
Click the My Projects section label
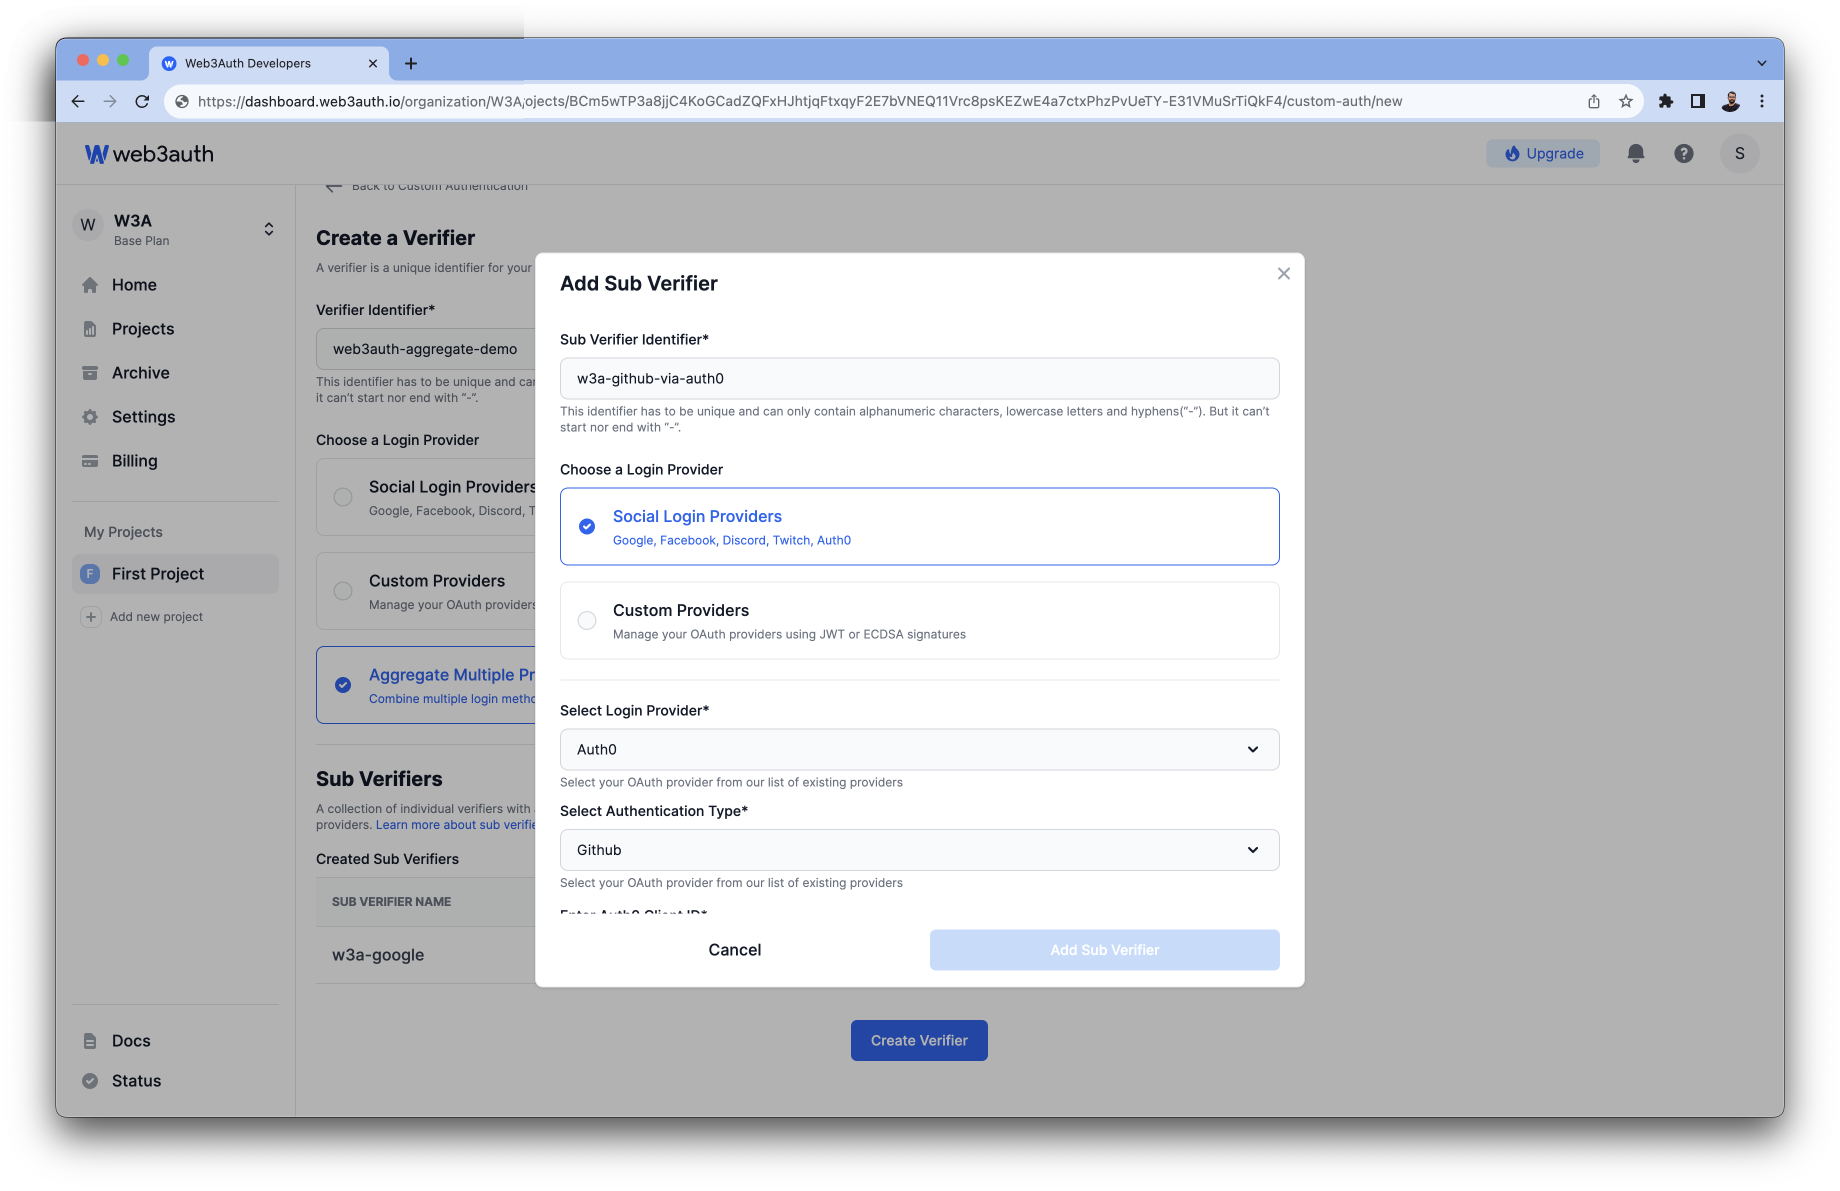pyautogui.click(x=123, y=532)
